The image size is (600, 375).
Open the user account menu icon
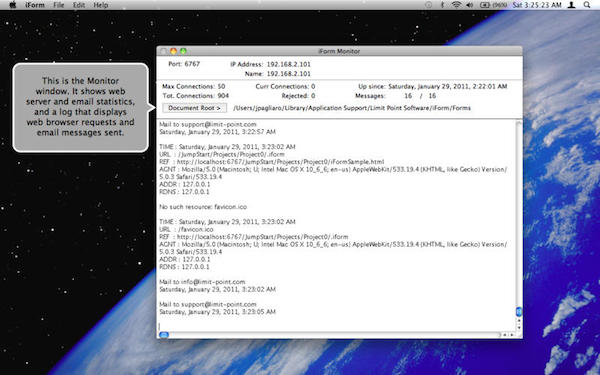(x=571, y=5)
